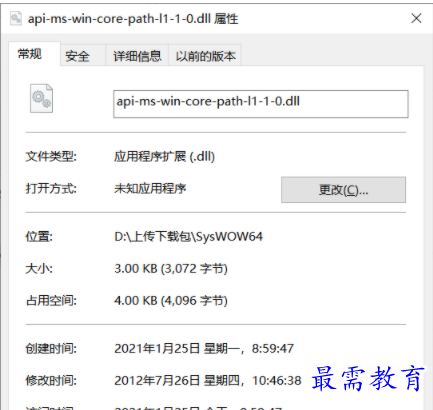The width and height of the screenshot is (433, 410).
Task: Click the 修改时间 label
Action: [51, 380]
